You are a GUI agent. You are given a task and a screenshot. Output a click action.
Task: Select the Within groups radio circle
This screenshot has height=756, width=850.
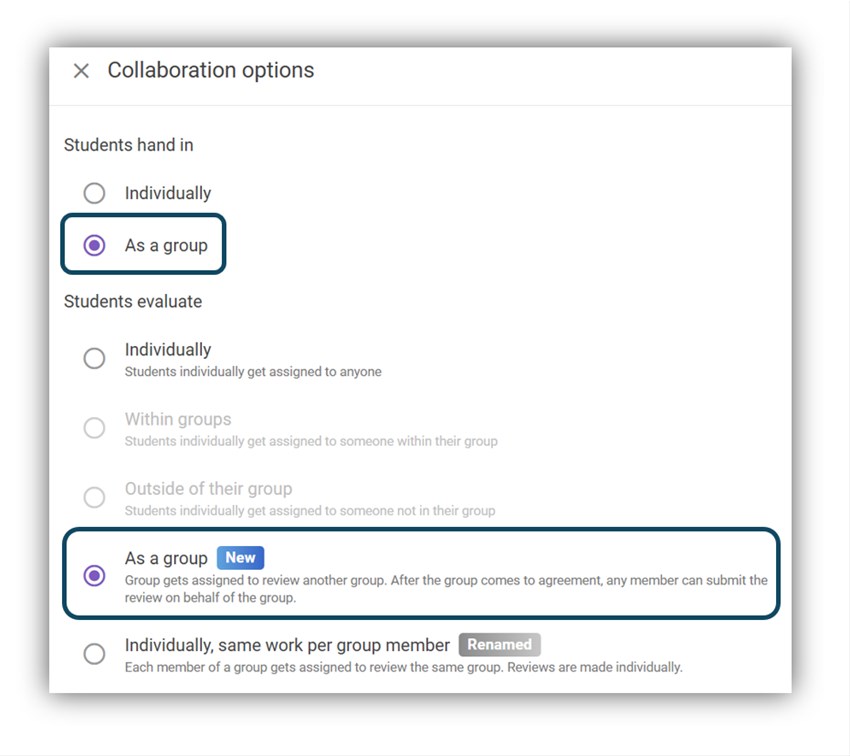pos(94,428)
